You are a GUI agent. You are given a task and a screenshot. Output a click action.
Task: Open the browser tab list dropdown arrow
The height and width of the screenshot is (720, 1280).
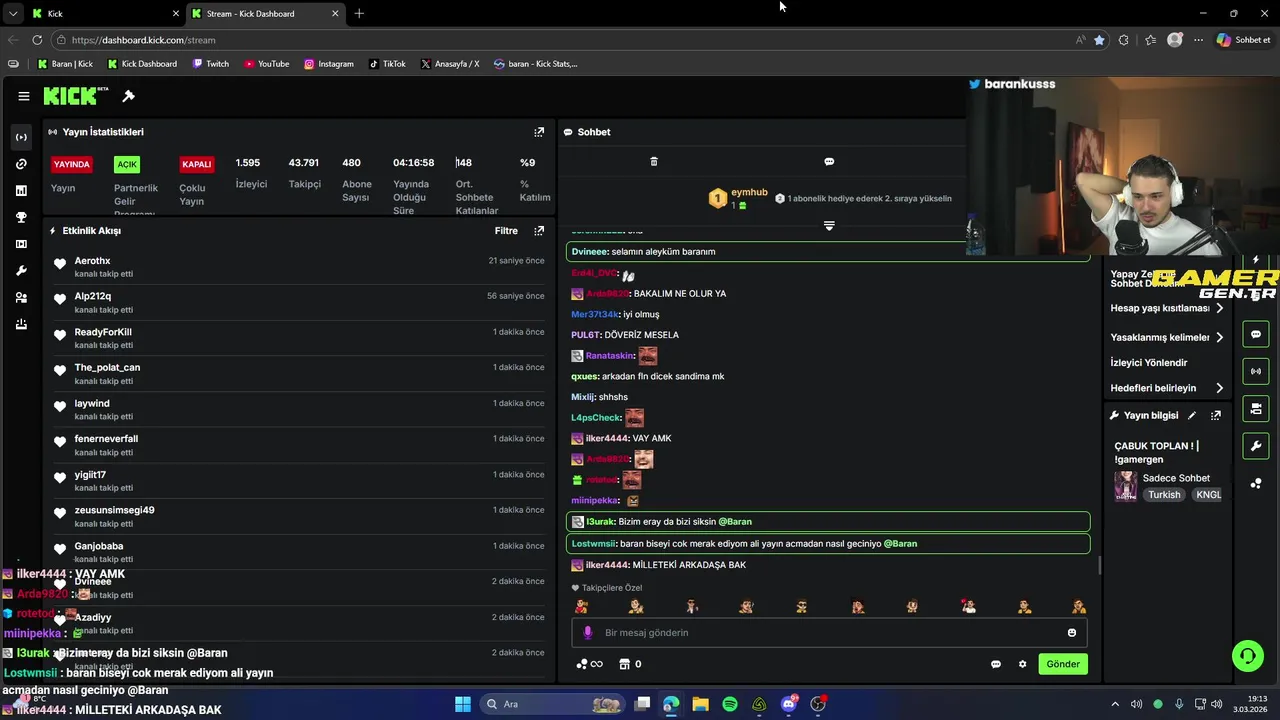pos(12,14)
